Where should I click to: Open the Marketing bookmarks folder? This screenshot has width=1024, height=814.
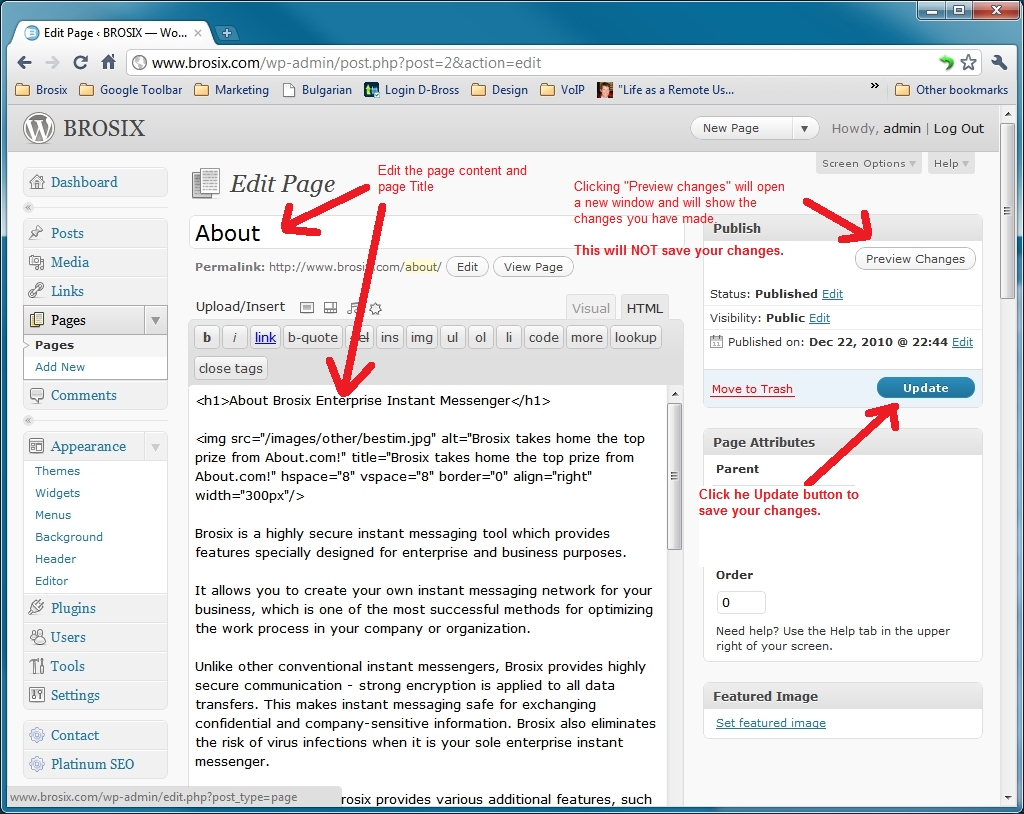[232, 90]
